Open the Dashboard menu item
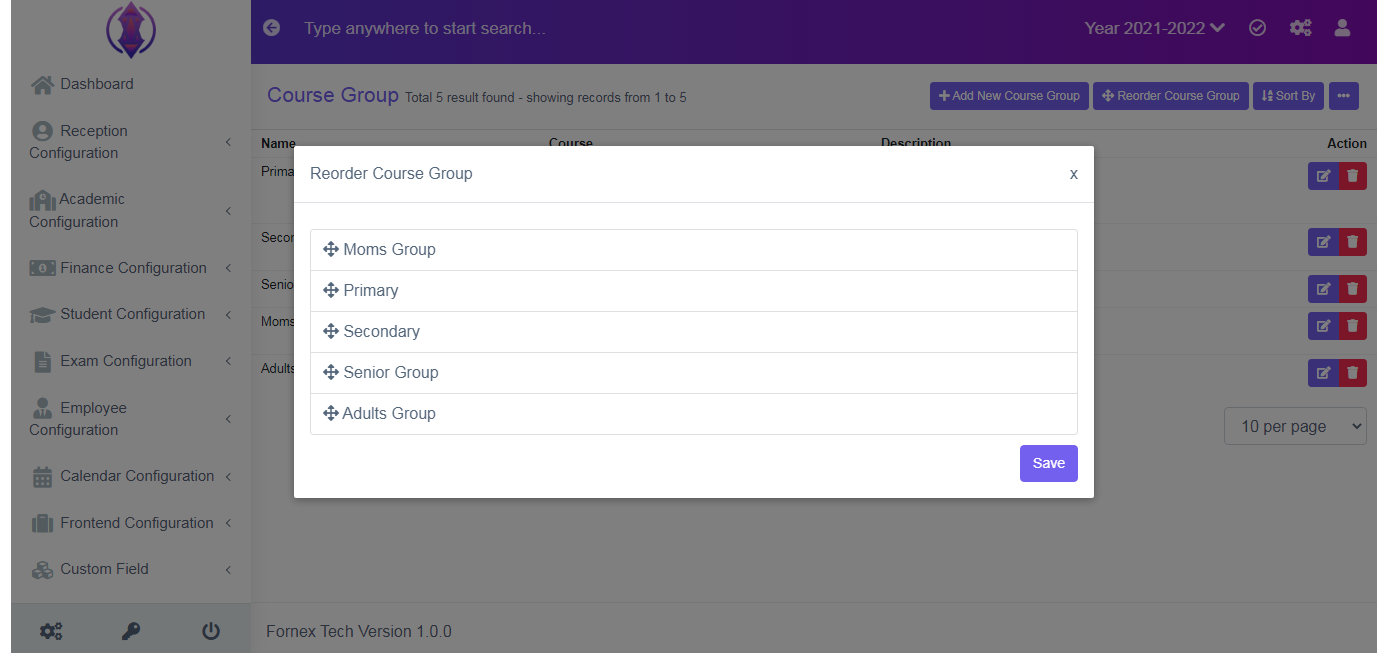This screenshot has height=653, width=1377. click(97, 84)
